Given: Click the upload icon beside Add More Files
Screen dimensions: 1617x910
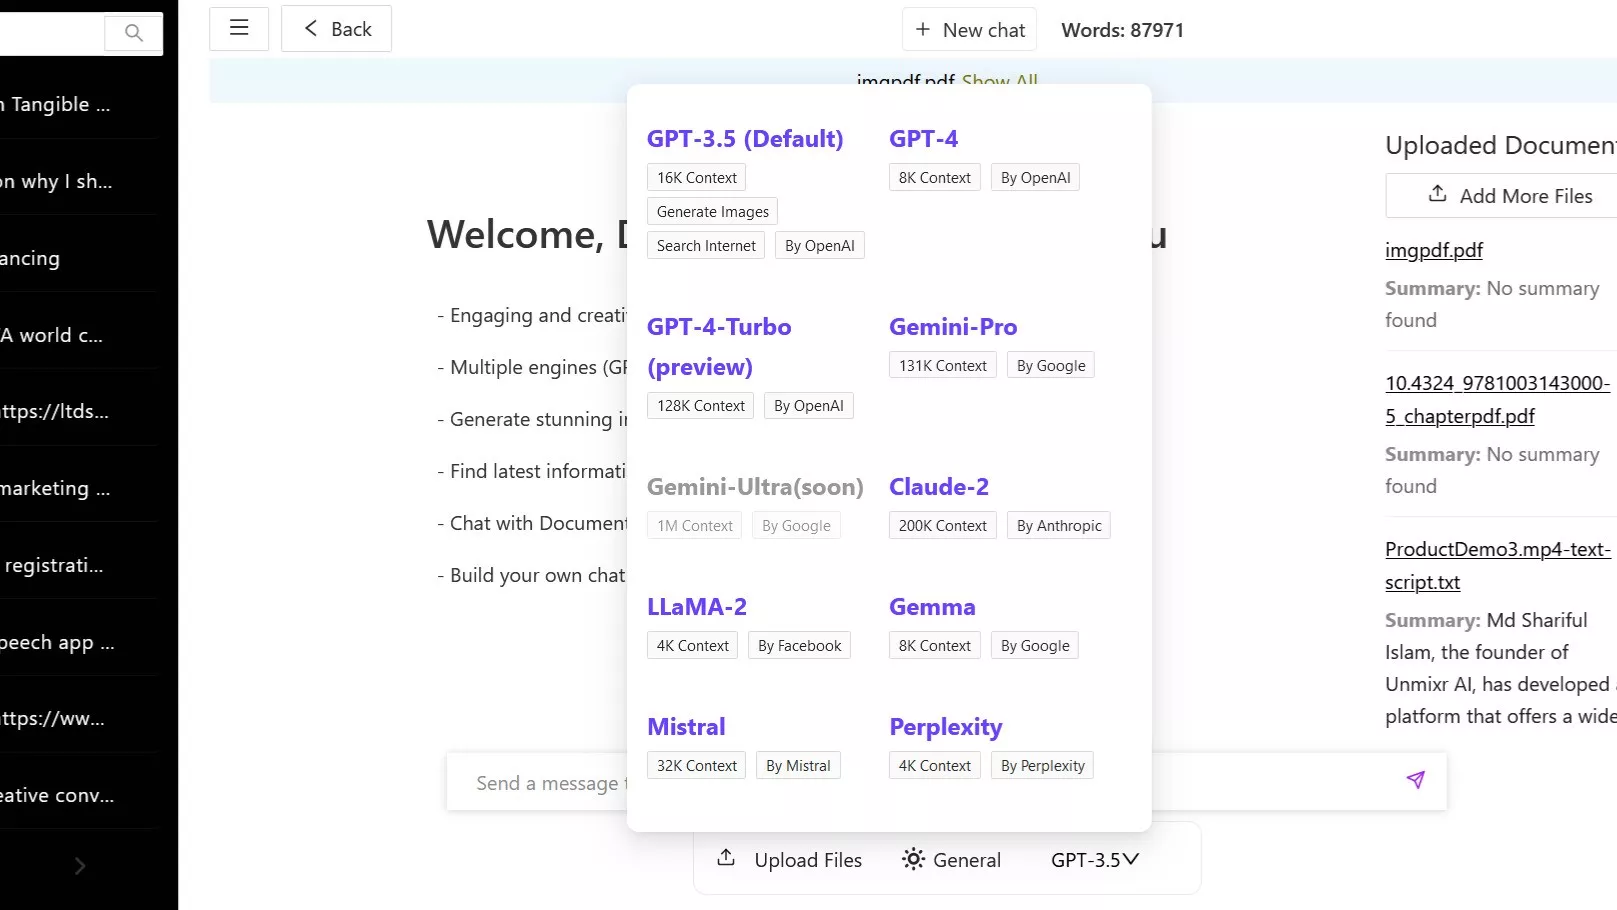Looking at the screenshot, I should tap(1437, 194).
